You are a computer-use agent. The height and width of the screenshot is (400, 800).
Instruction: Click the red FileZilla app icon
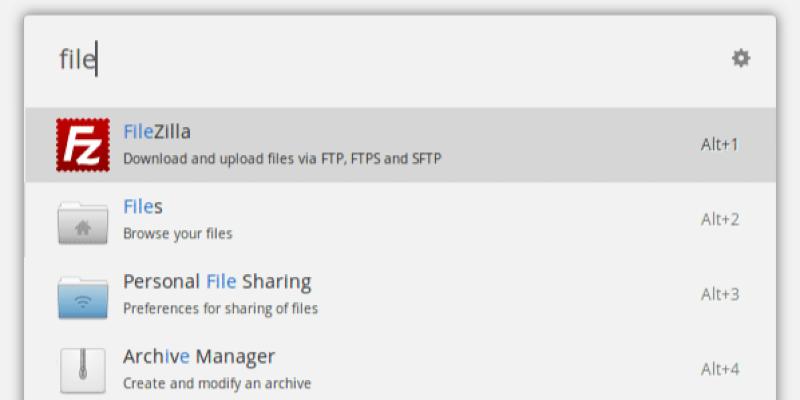(83, 146)
